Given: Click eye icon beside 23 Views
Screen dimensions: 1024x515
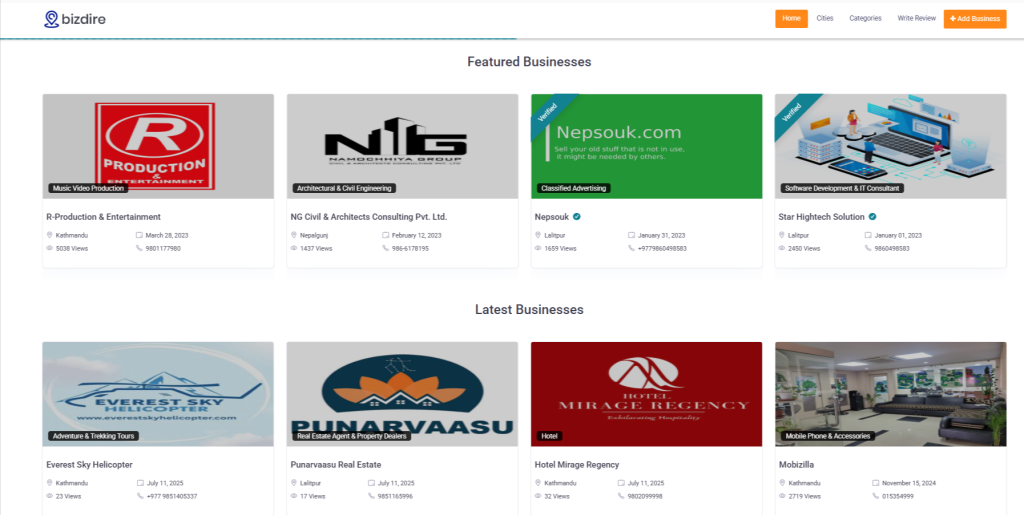Looking at the screenshot, I should pos(50,497).
